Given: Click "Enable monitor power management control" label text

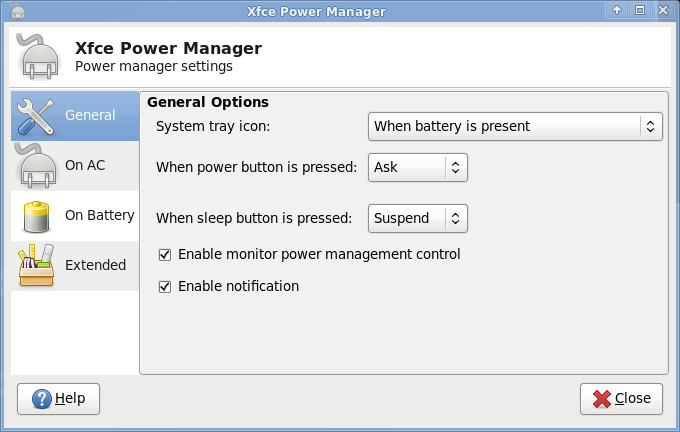Looking at the screenshot, I should tap(319, 254).
